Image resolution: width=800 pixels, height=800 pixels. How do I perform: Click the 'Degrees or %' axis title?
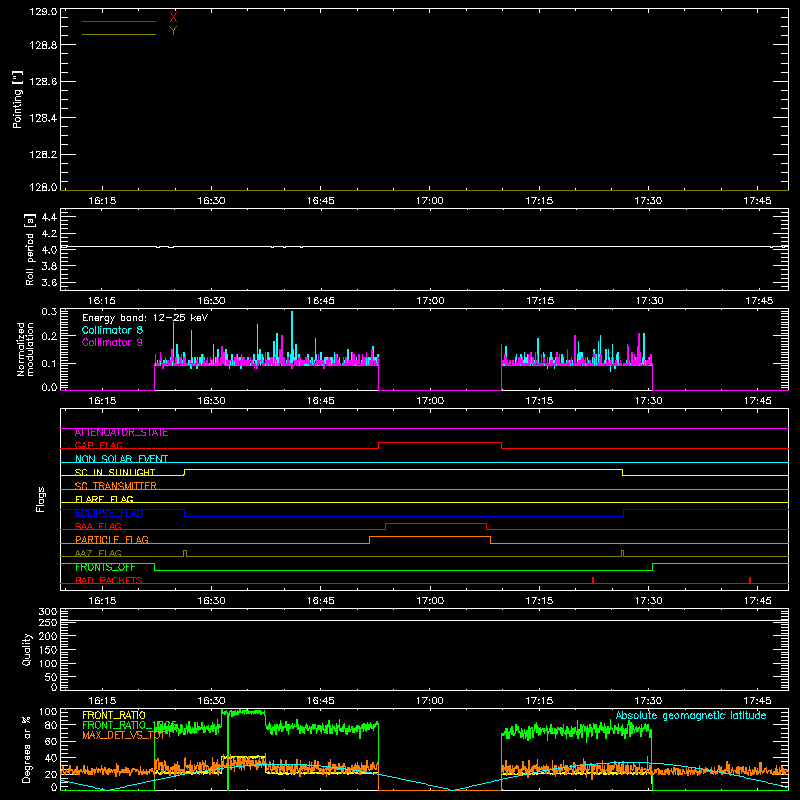point(26,749)
